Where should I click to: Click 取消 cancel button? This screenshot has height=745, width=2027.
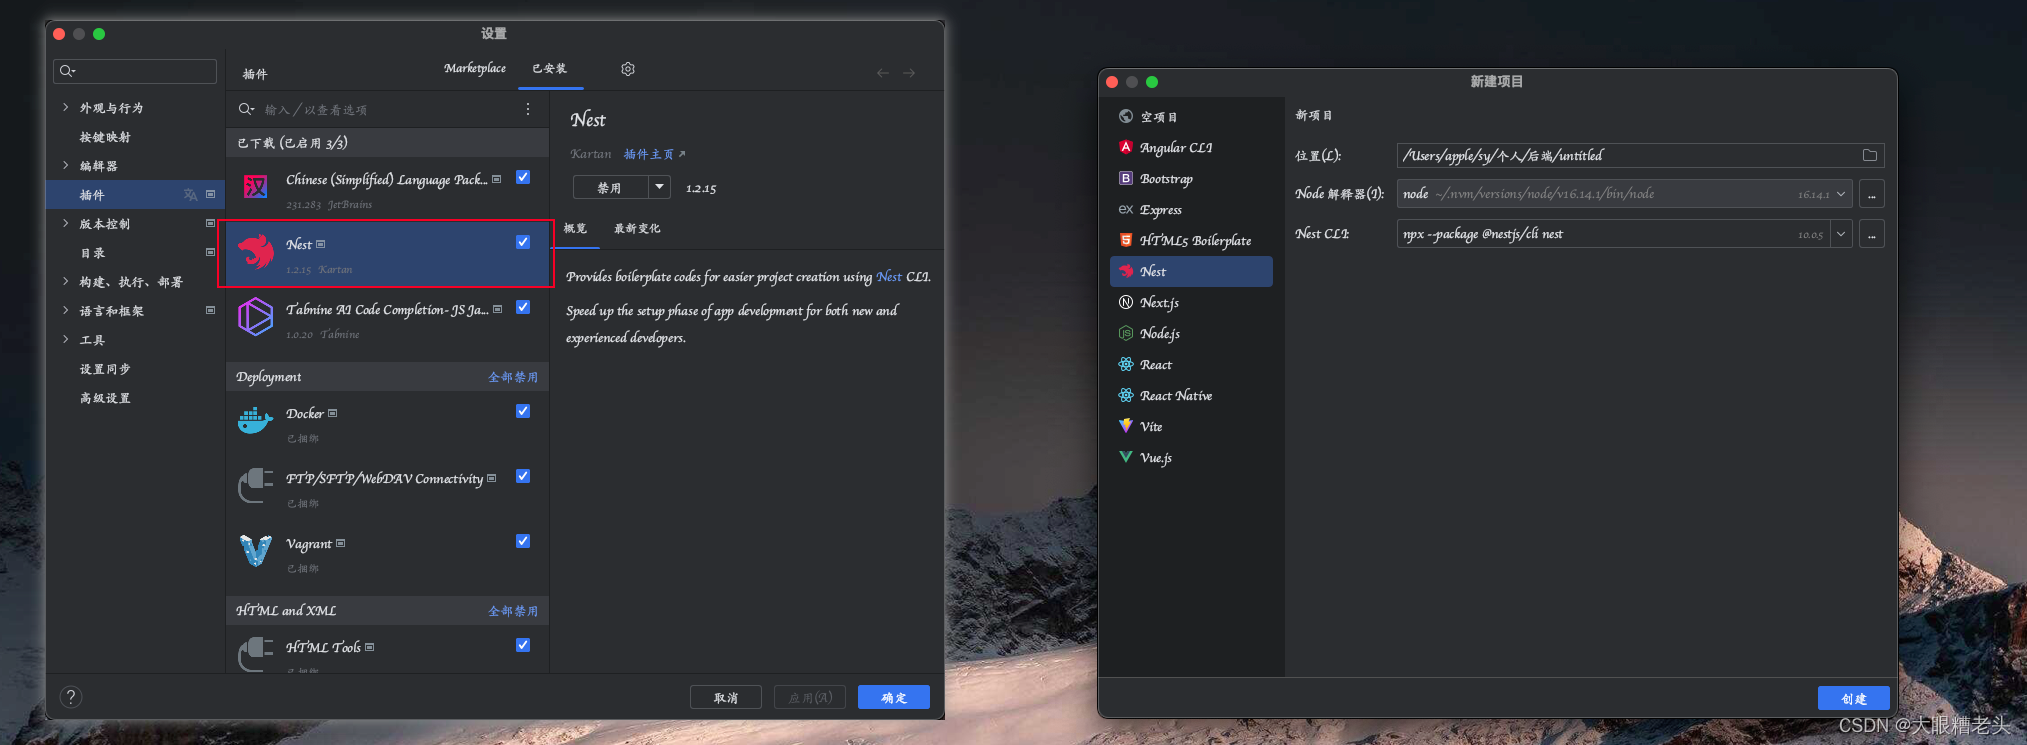(x=726, y=697)
